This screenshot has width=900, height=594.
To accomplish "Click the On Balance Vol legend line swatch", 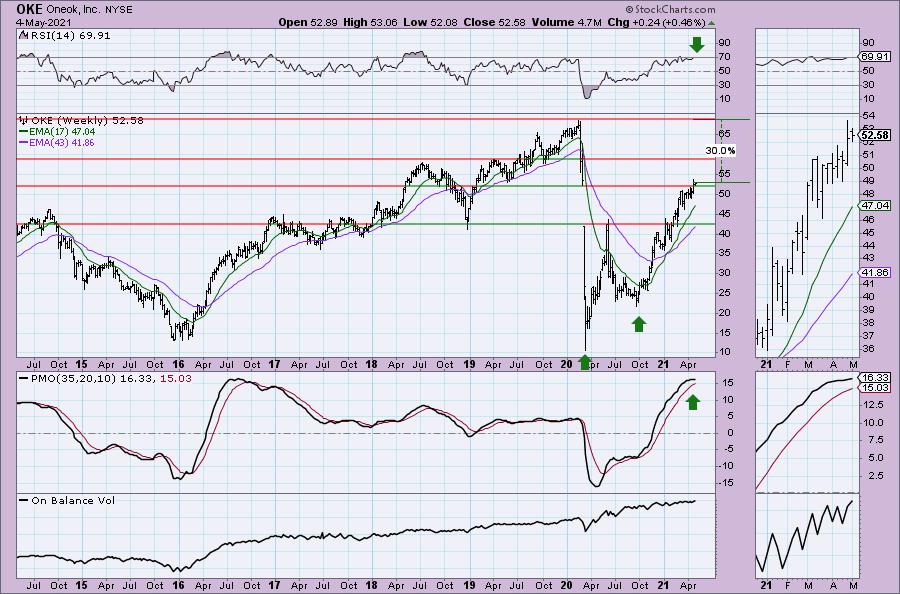I will [x=24, y=500].
